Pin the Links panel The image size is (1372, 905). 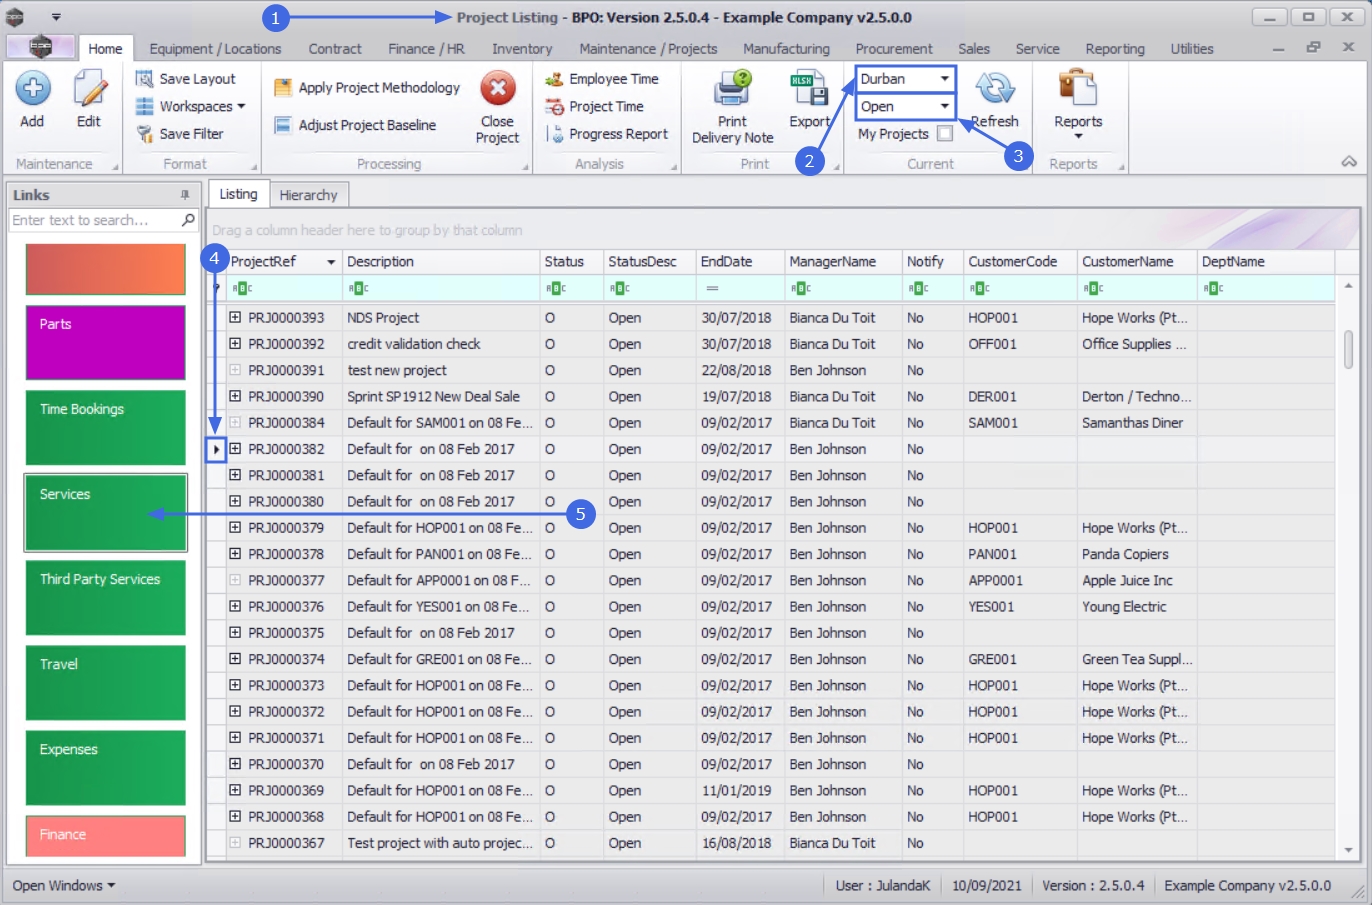click(185, 195)
